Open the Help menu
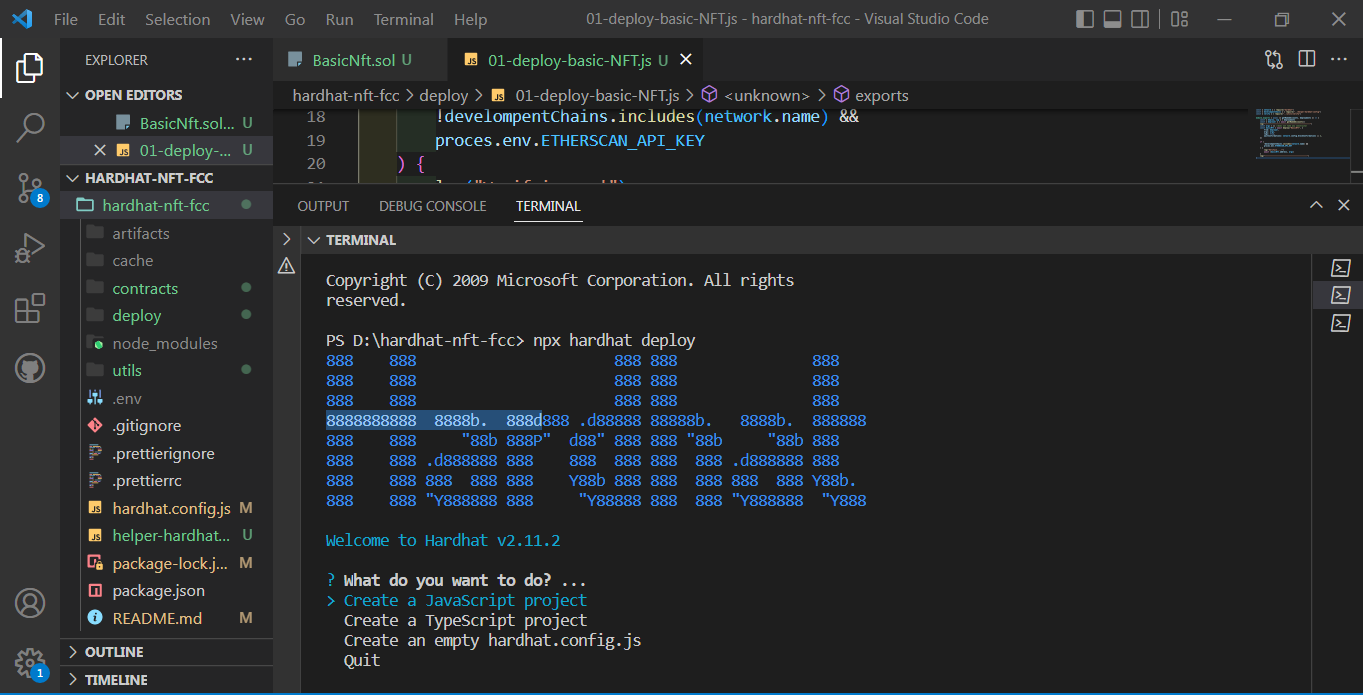 [470, 19]
